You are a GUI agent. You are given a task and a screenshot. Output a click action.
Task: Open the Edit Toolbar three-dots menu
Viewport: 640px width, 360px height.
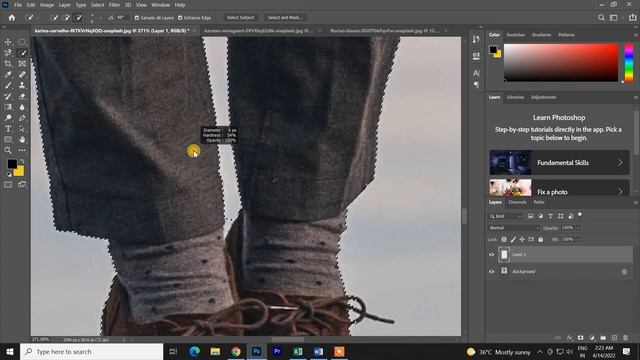click(x=22, y=150)
